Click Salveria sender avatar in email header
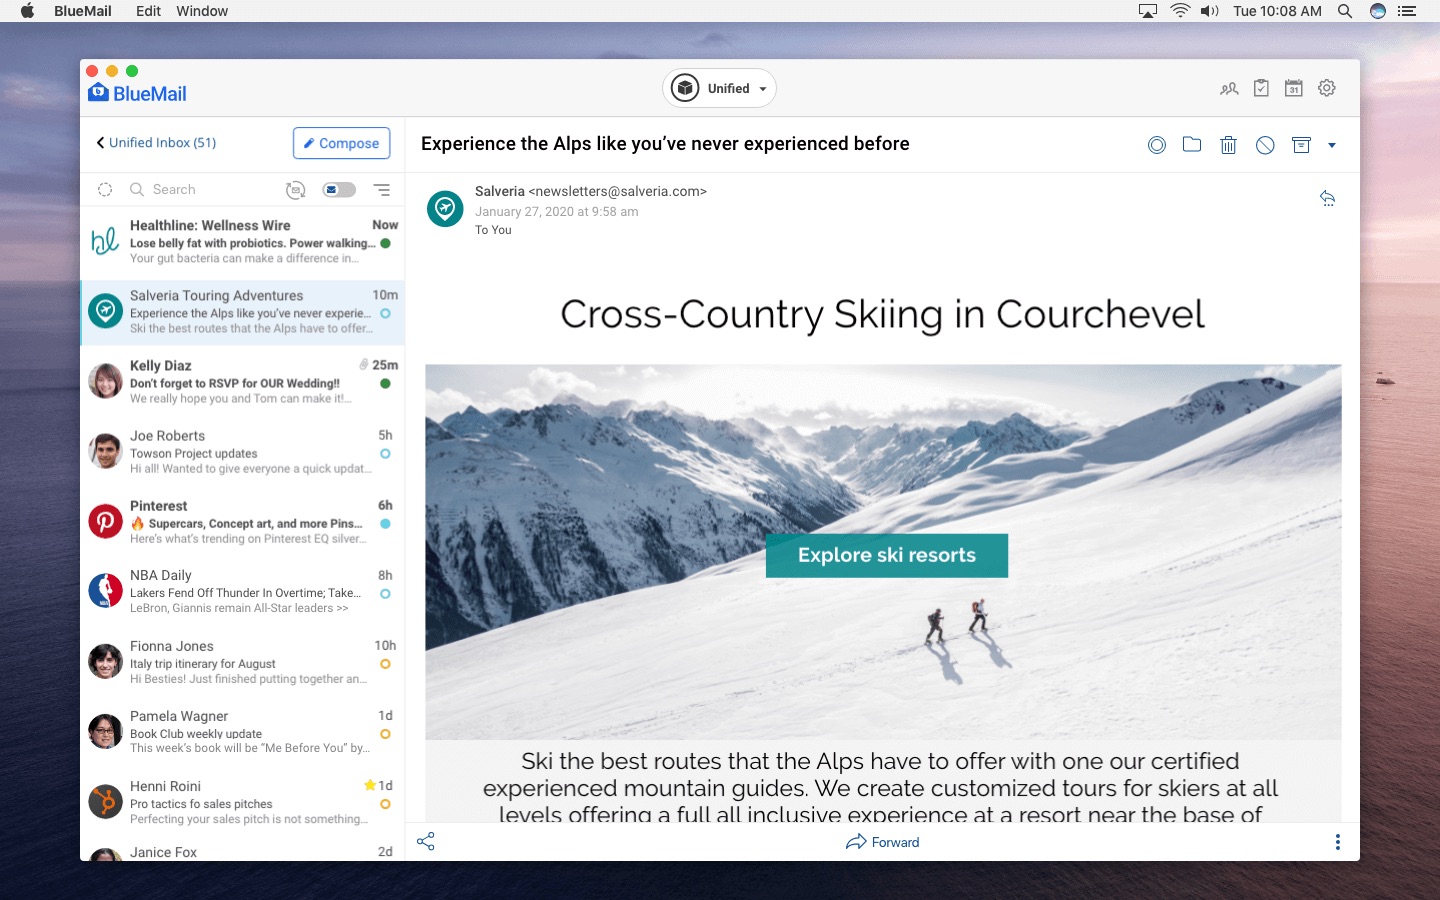The image size is (1440, 900). (x=445, y=208)
